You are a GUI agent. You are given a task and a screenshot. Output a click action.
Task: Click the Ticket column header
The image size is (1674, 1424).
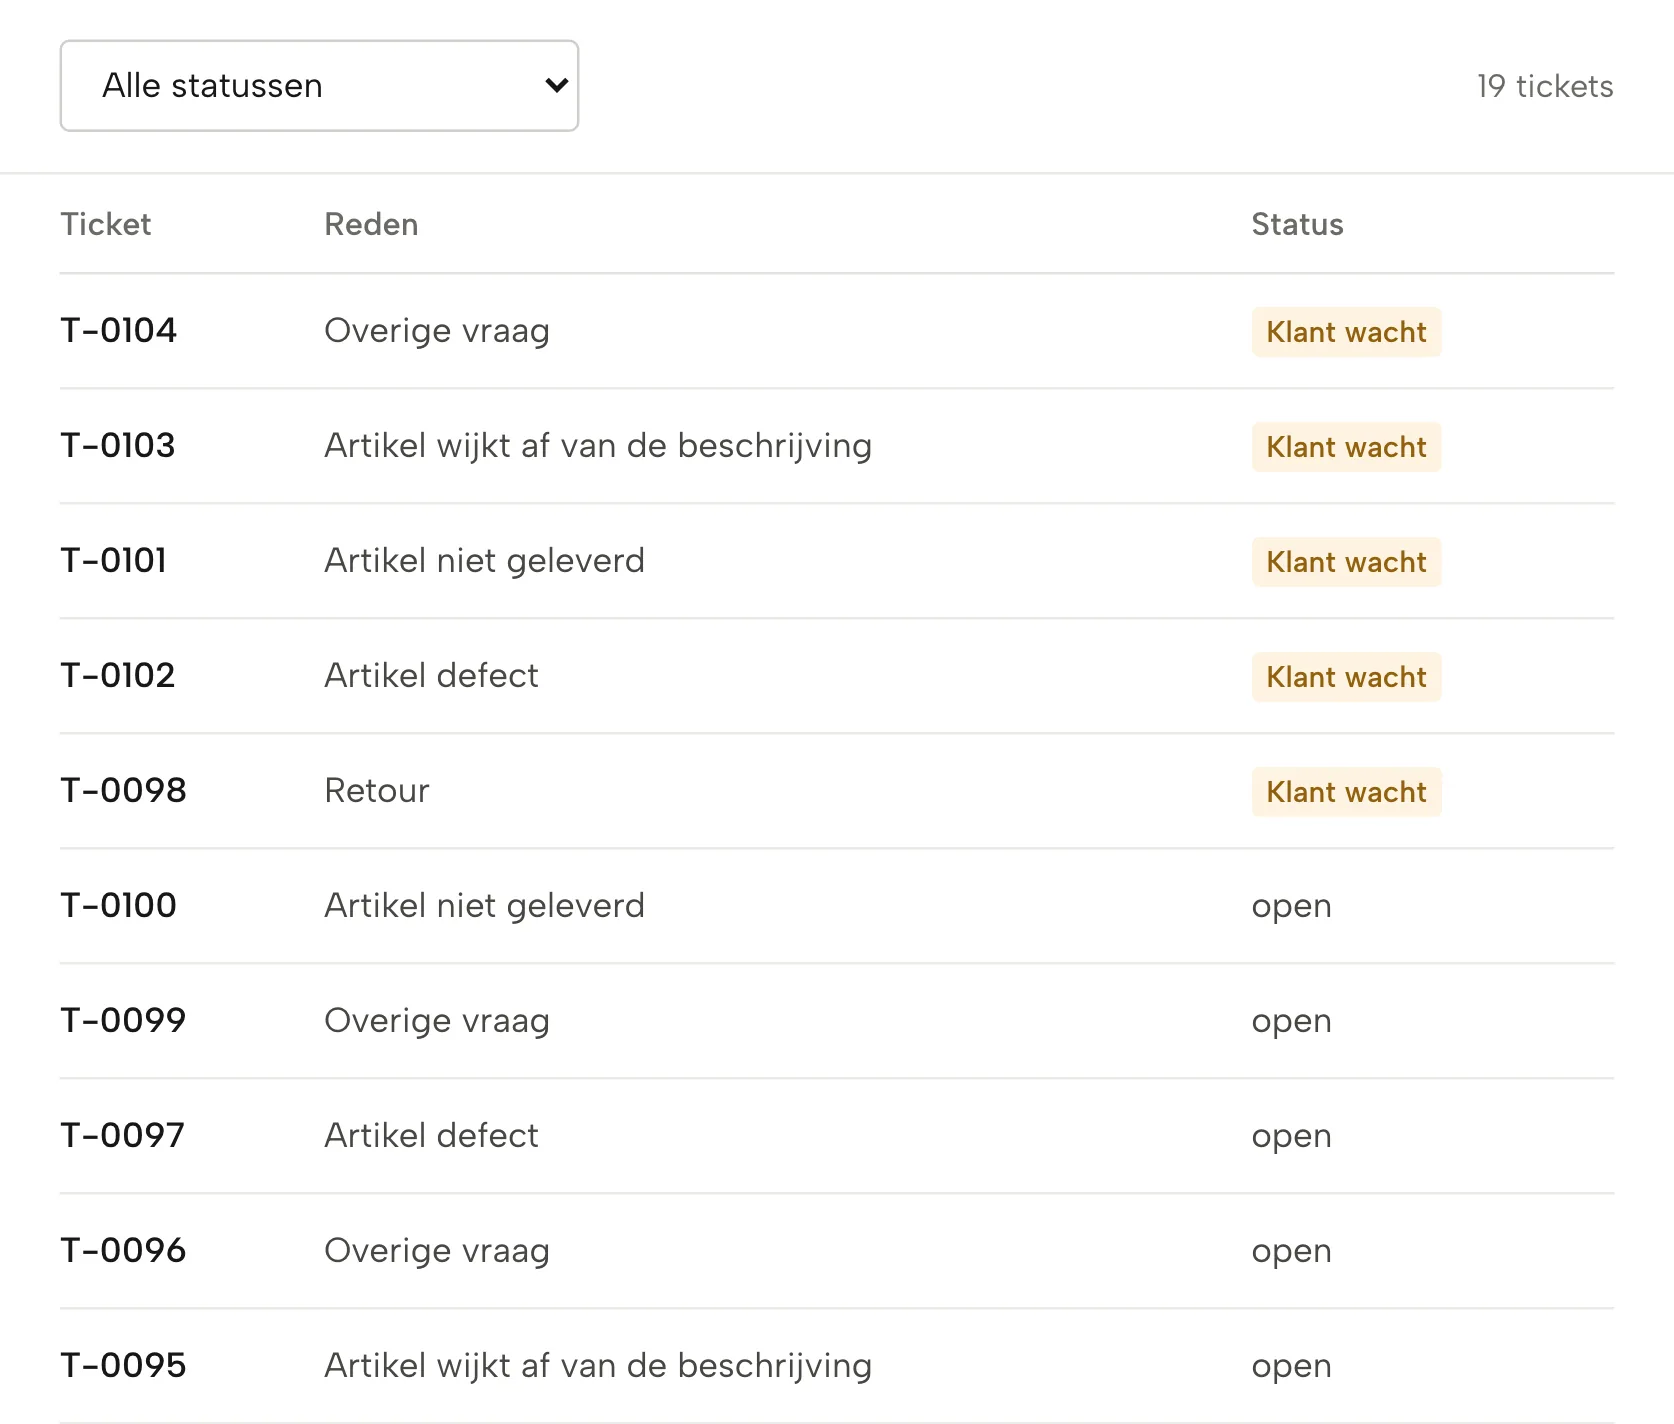coord(106,224)
